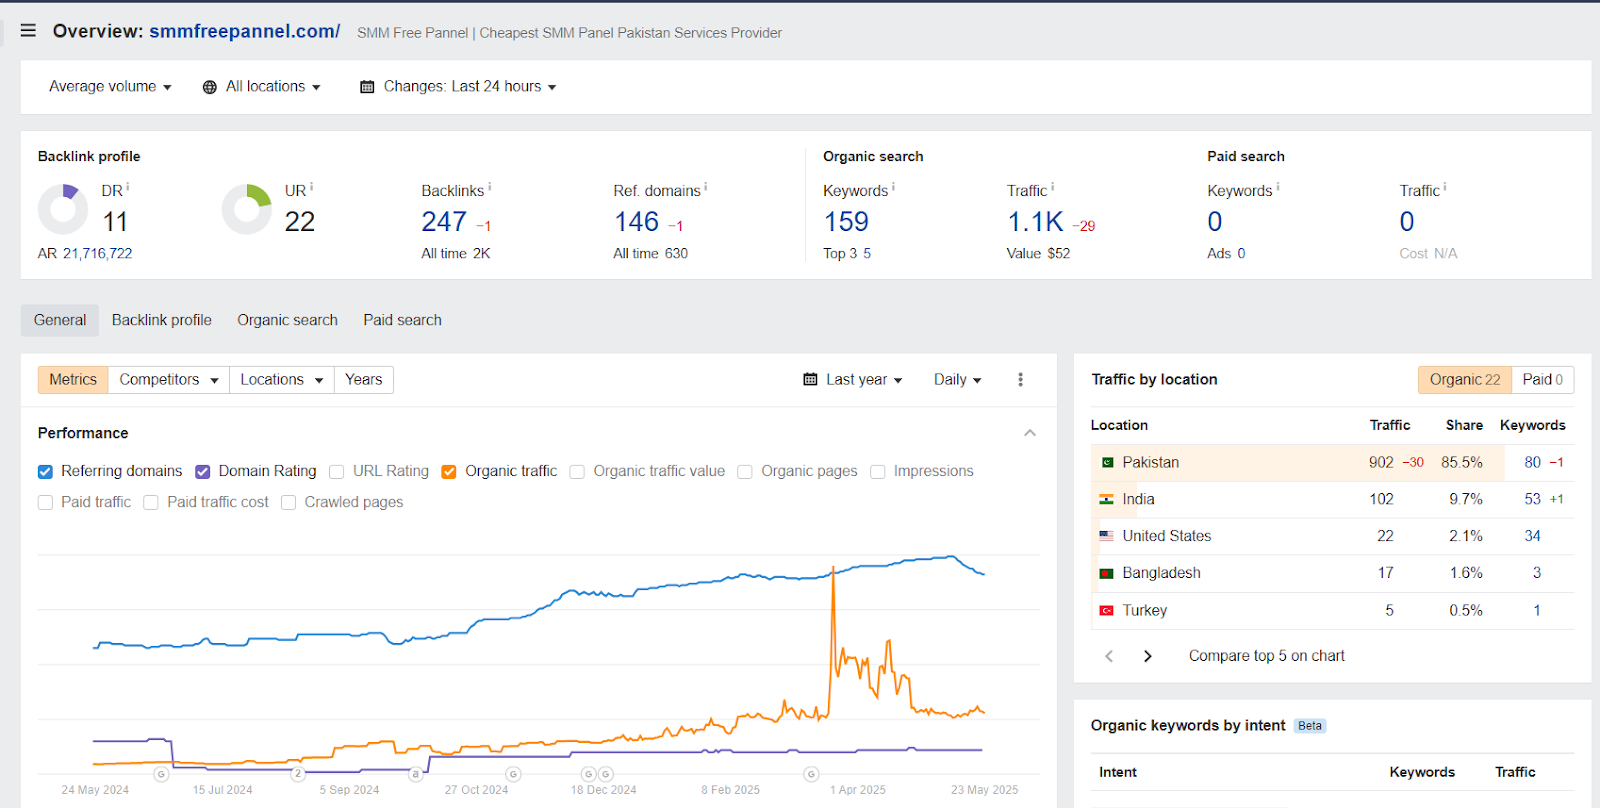Image resolution: width=1600 pixels, height=808 pixels.
Task: Click the globe icon beside All locations
Action: coord(210,87)
